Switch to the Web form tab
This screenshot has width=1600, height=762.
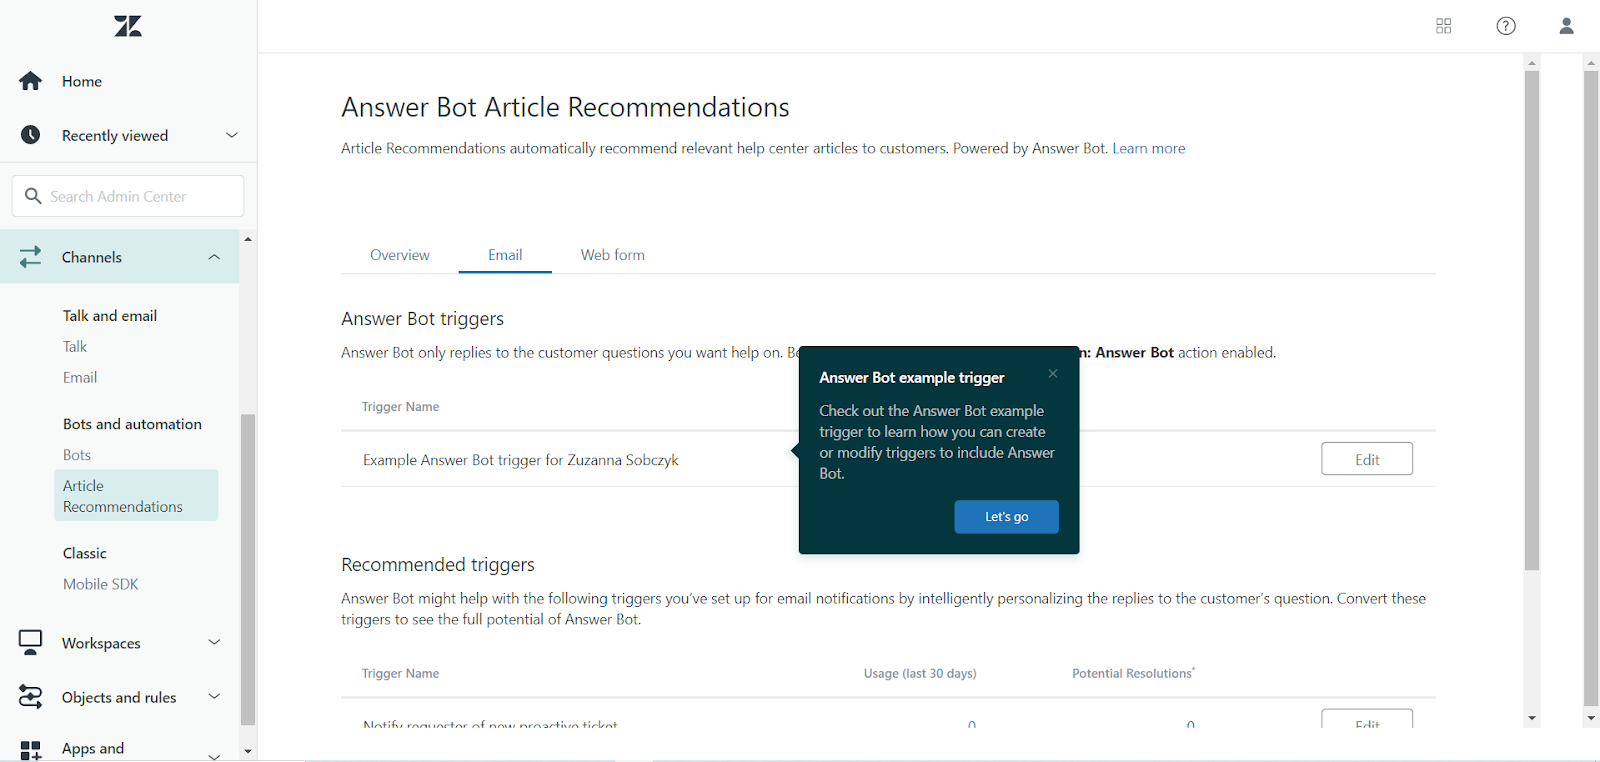[x=612, y=255]
